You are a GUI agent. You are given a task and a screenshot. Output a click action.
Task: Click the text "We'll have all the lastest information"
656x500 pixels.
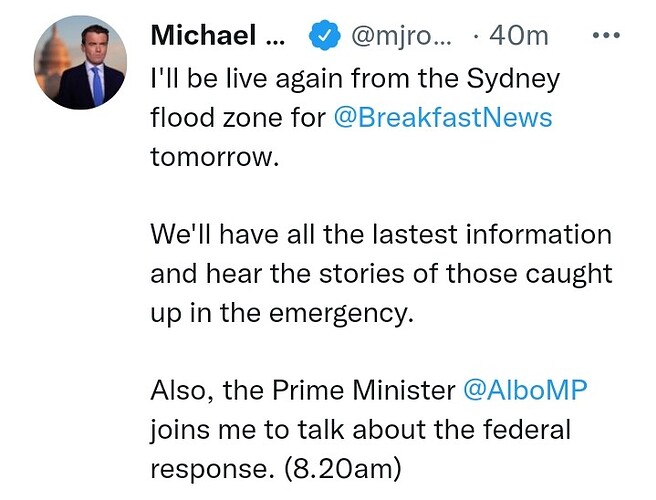click(380, 235)
